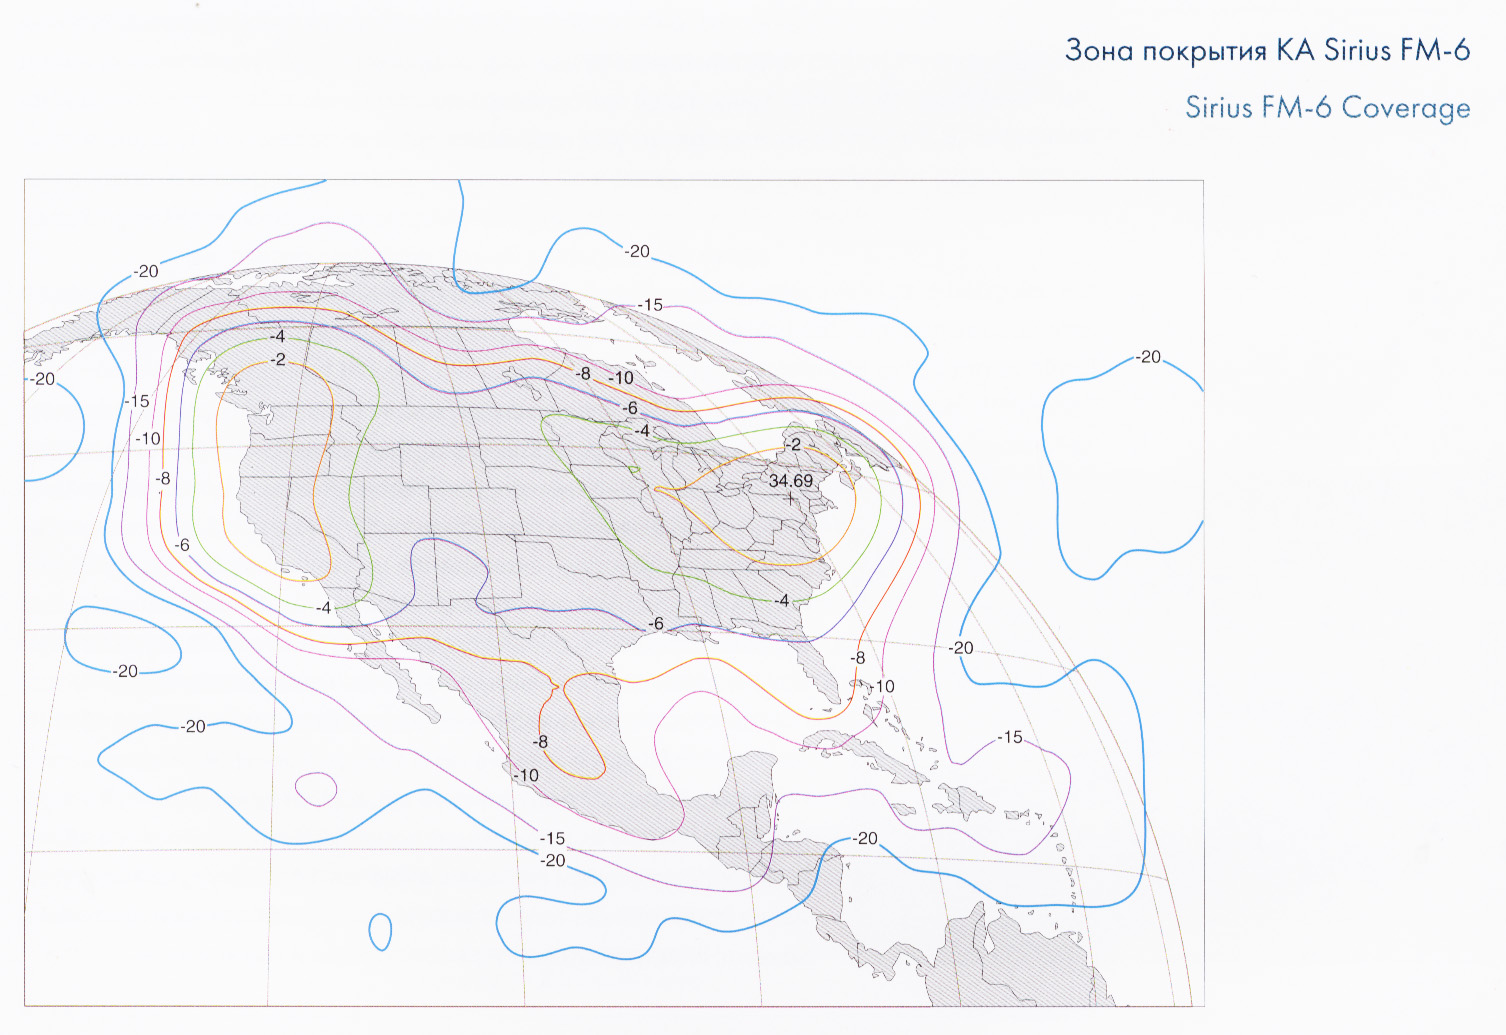Click the "-15" label directly above "-20" off southern Mexico
Image resolution: width=1506 pixels, height=1035 pixels.
[x=552, y=838]
